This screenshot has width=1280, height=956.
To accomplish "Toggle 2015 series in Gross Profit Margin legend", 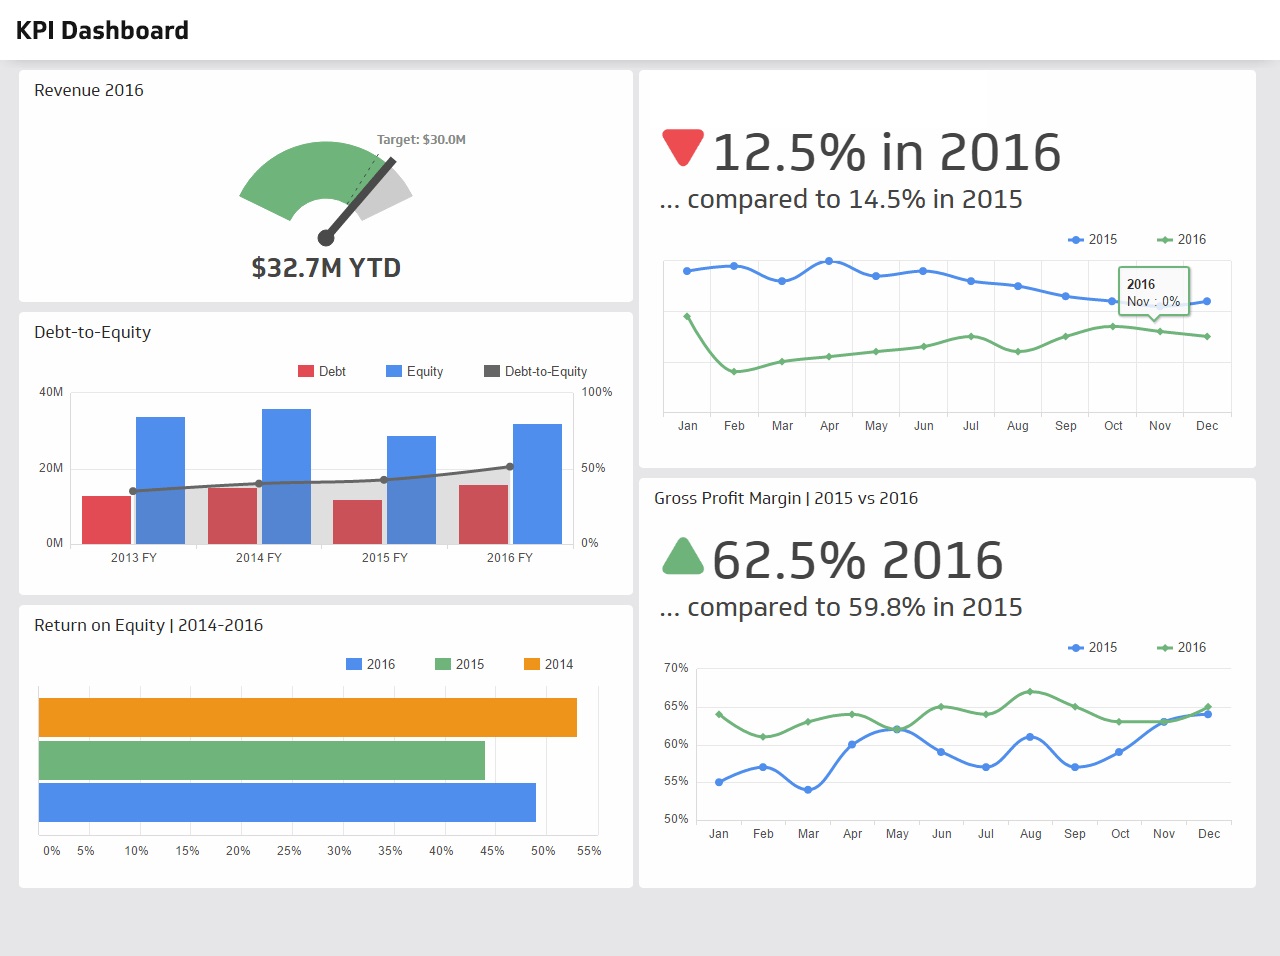I will click(1092, 647).
